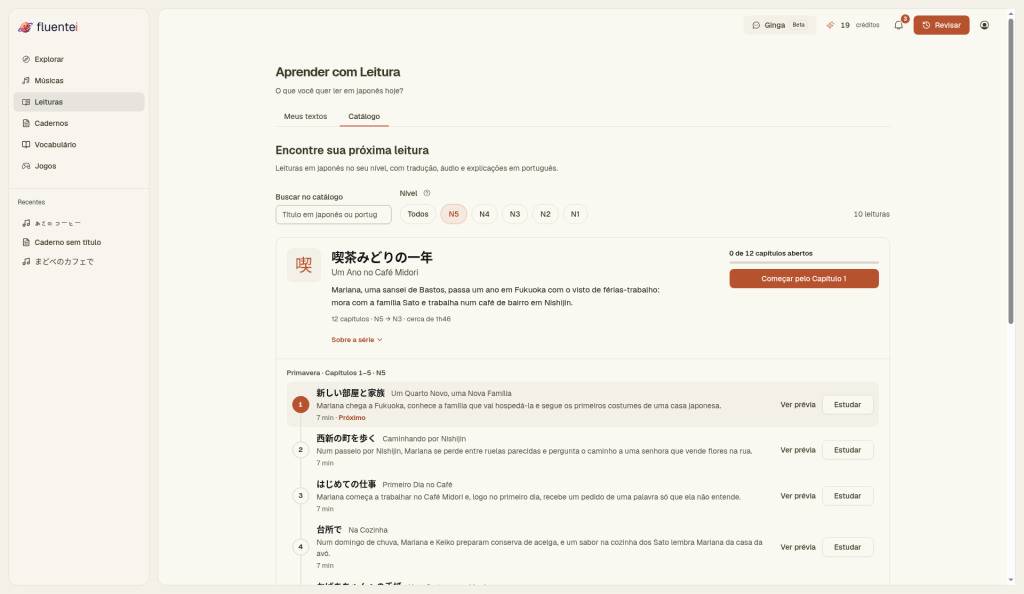
Task: Click the "Um Ano no Café Midori" subtitle
Action: 375,273
